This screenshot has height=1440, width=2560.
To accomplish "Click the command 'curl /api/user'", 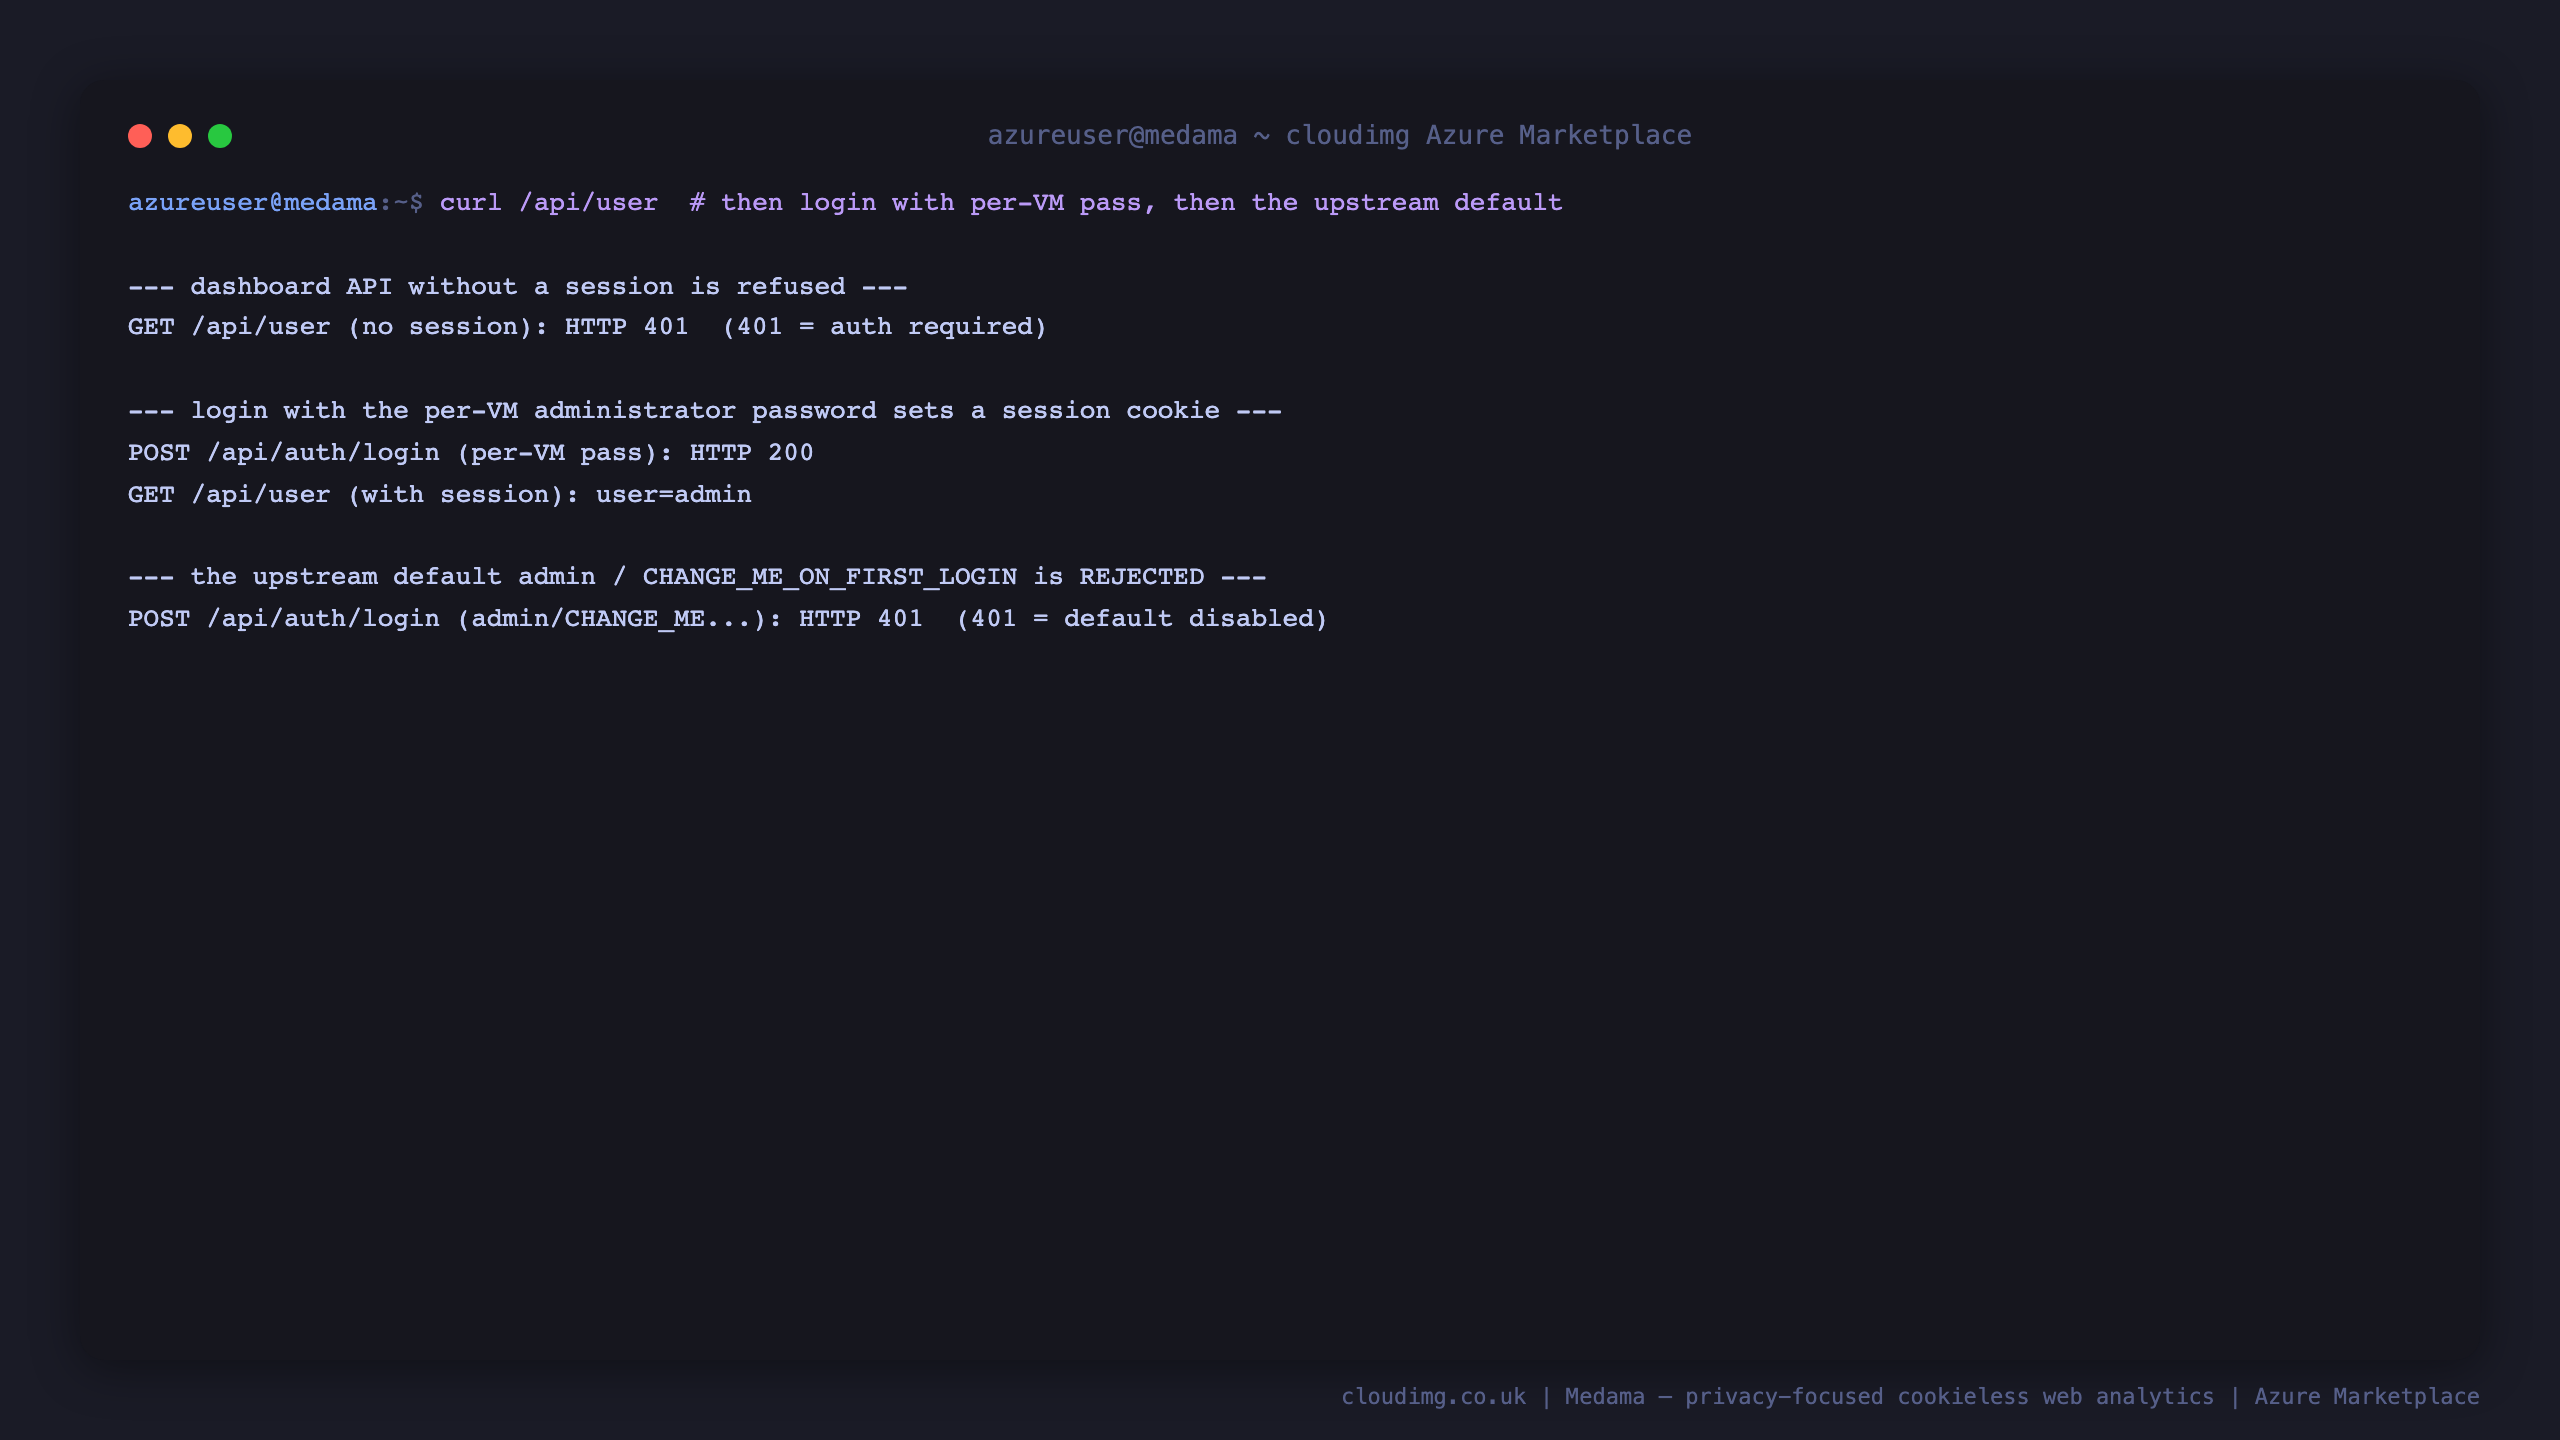I will tap(549, 203).
